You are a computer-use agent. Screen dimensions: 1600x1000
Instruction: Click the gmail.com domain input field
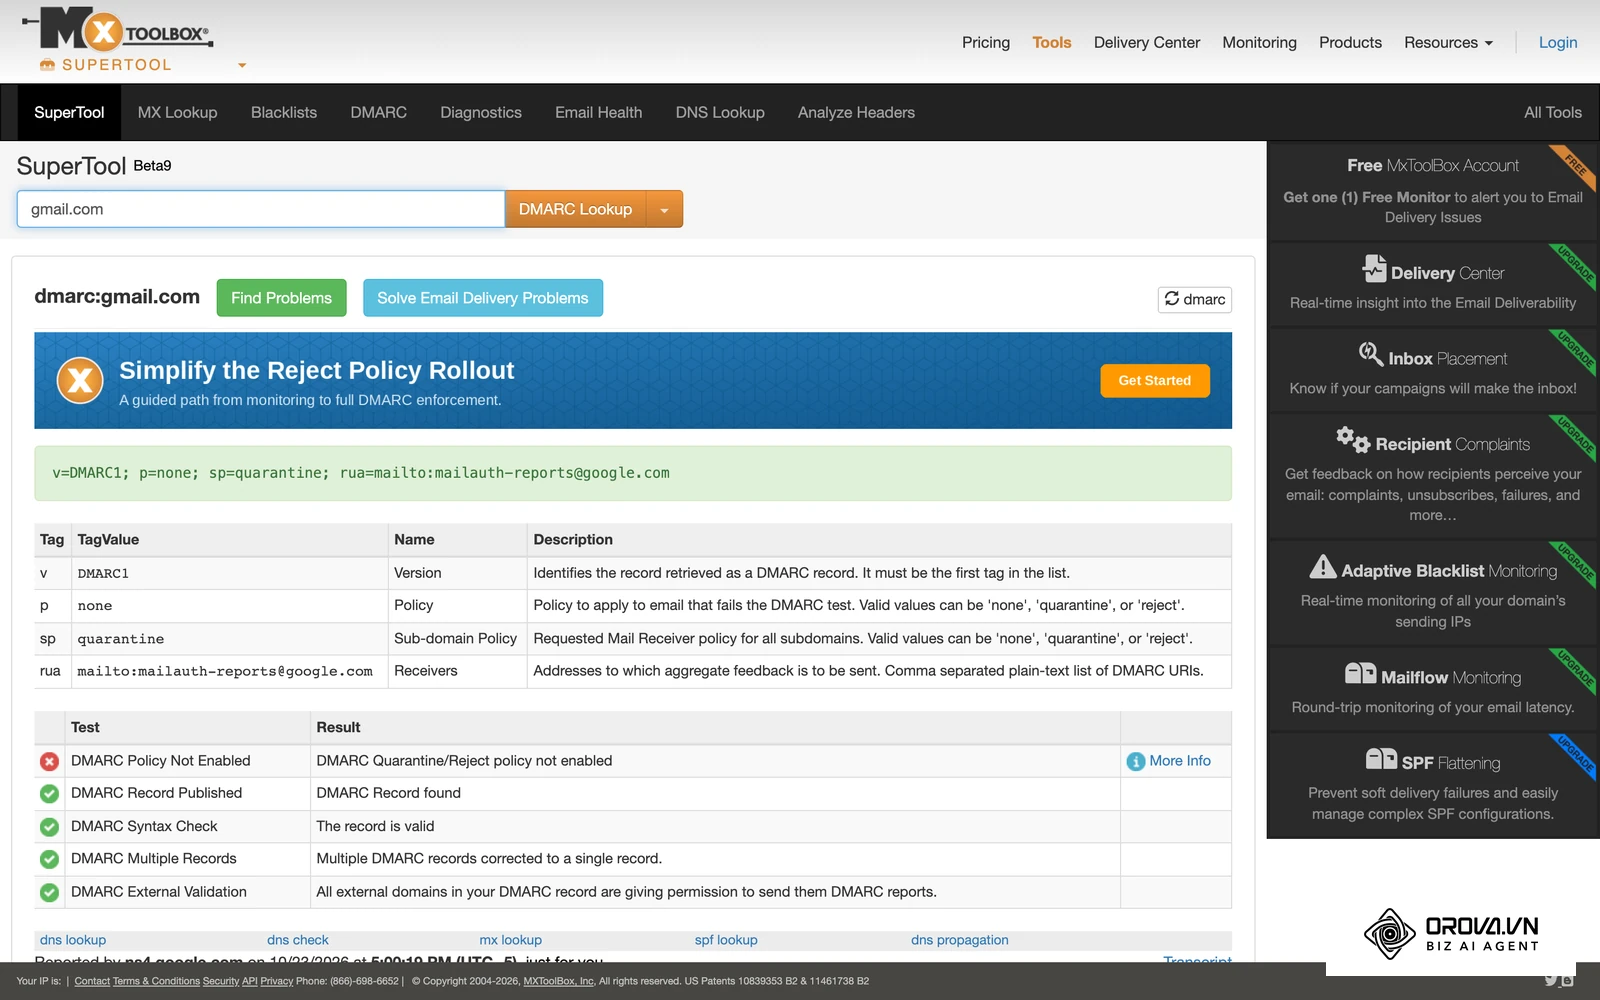[x=261, y=209]
